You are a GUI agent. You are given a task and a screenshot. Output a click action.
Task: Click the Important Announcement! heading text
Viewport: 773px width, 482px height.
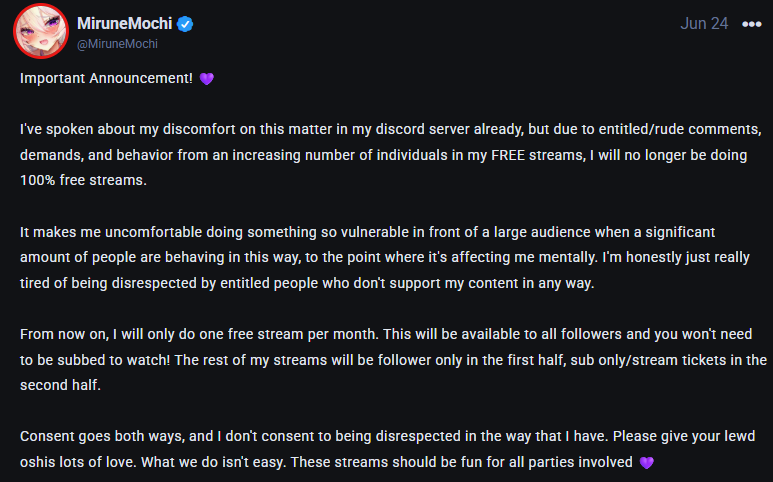[x=106, y=78]
